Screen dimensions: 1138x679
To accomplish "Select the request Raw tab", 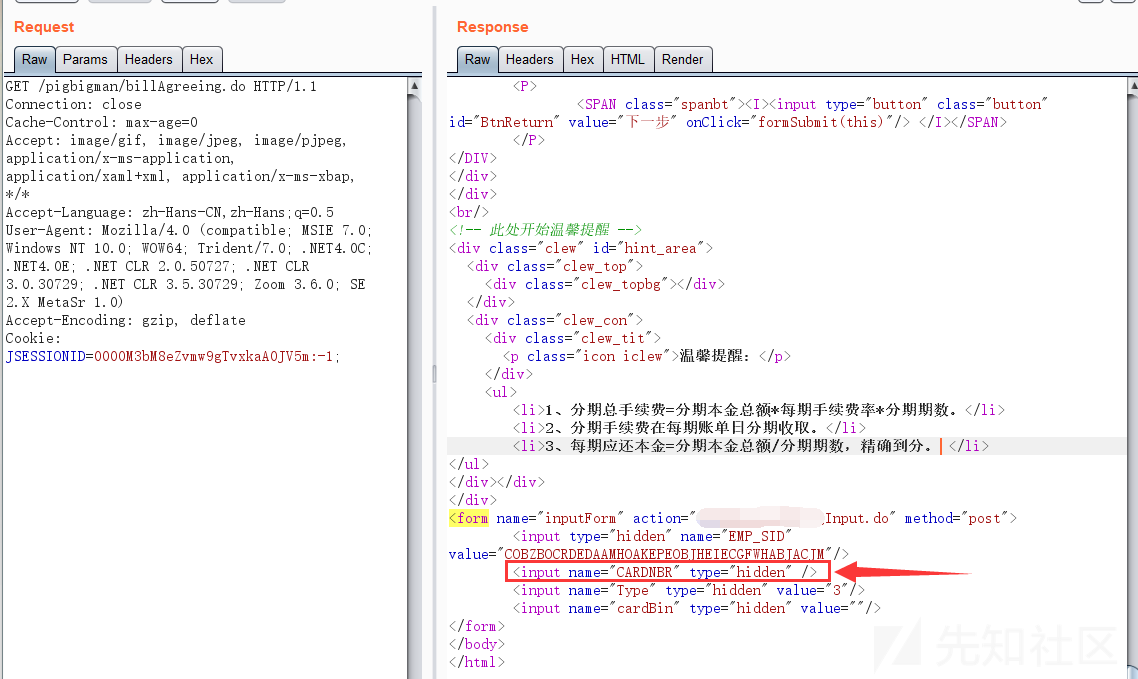I will click(x=35, y=59).
